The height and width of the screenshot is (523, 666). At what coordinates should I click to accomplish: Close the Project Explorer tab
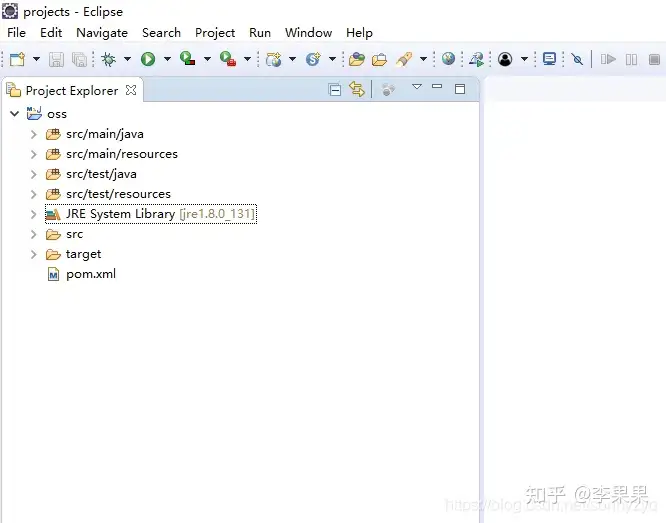pyautogui.click(x=131, y=90)
